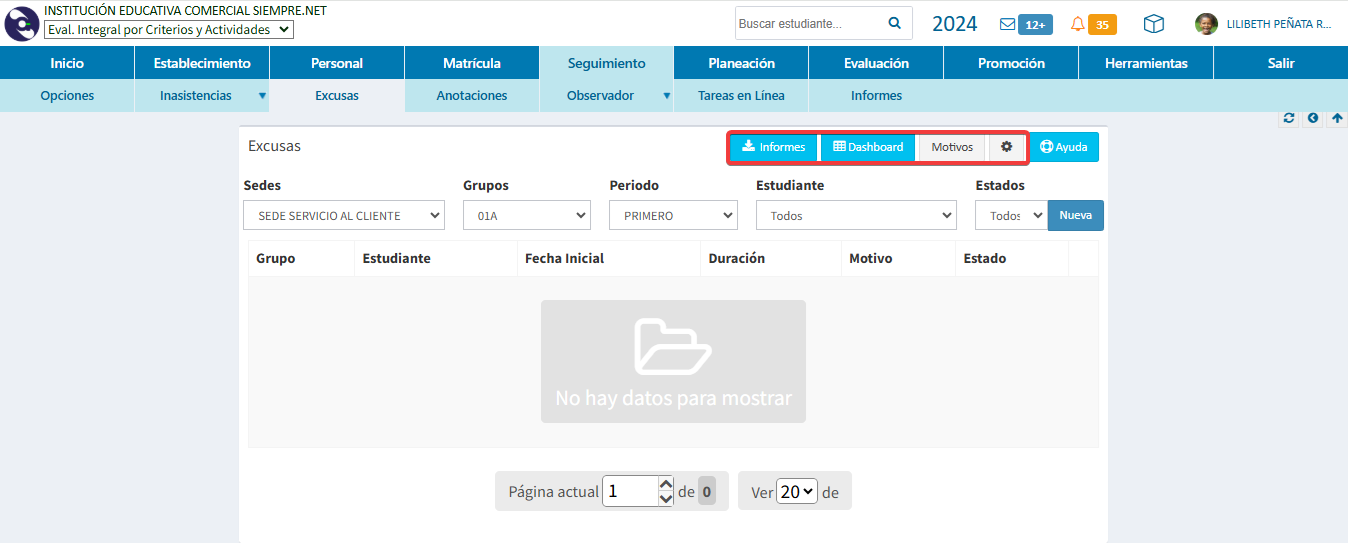Open the Estudiante dropdown showing Todos
This screenshot has height=543, width=1348.
point(856,215)
